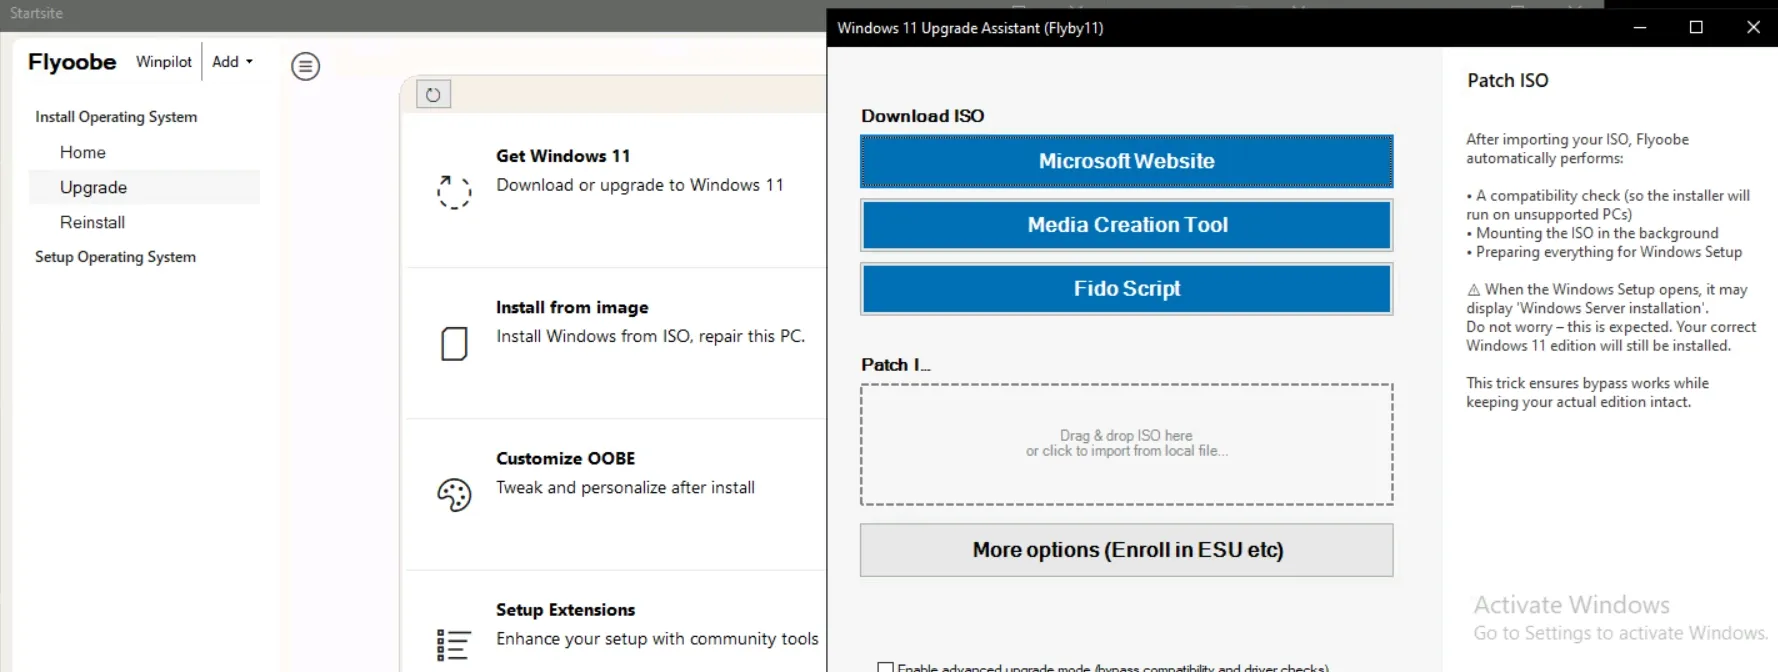
Task: Click the Download ISO heading
Action: [x=922, y=116]
